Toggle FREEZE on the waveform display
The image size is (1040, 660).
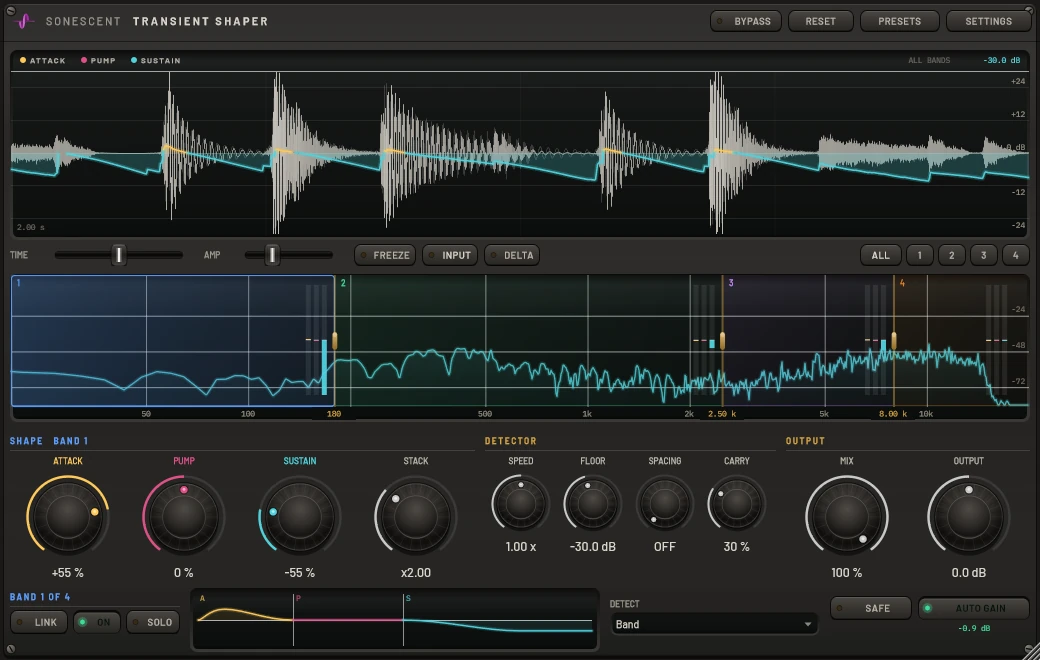[385, 255]
